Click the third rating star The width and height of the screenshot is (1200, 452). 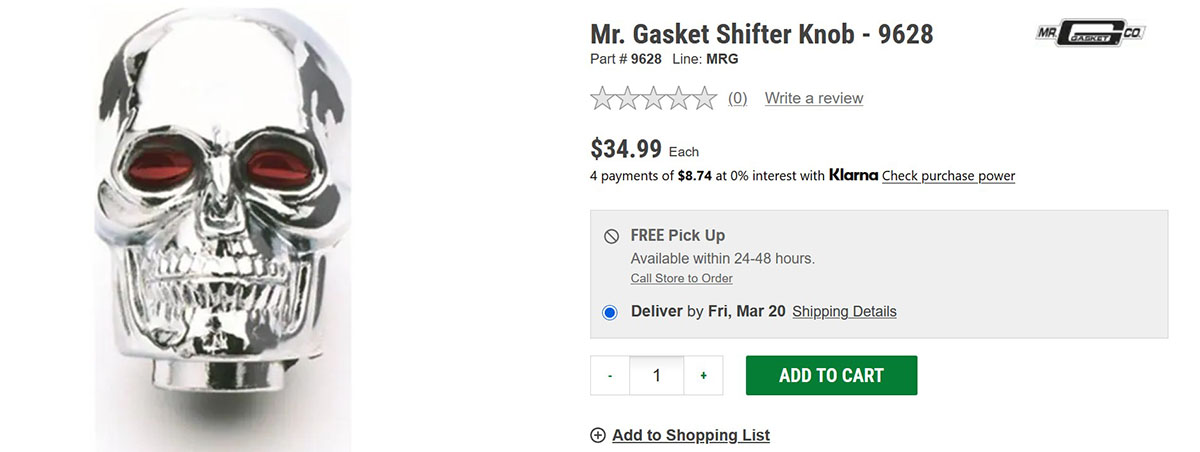654,98
